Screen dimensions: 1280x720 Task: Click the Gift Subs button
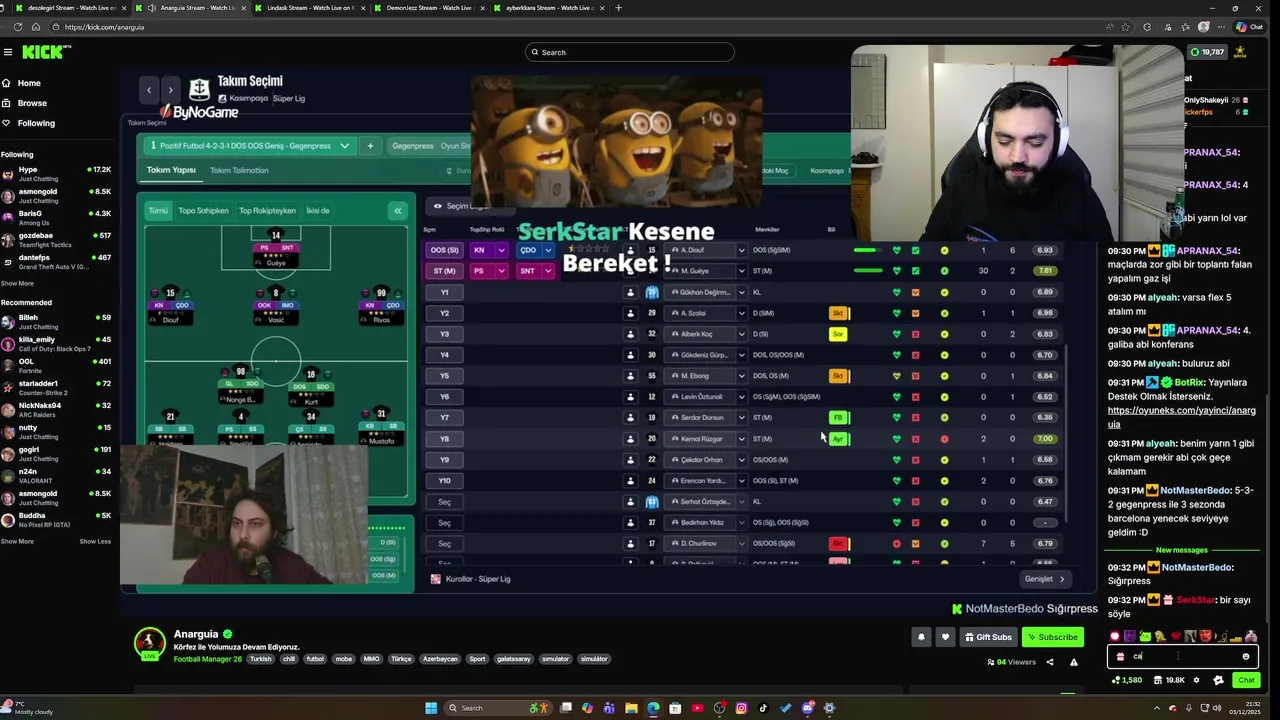pos(988,637)
